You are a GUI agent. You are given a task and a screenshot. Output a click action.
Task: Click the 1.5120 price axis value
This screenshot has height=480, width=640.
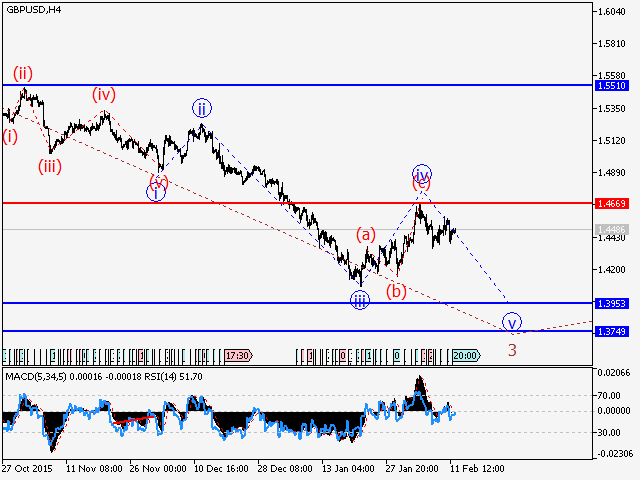[x=611, y=141]
